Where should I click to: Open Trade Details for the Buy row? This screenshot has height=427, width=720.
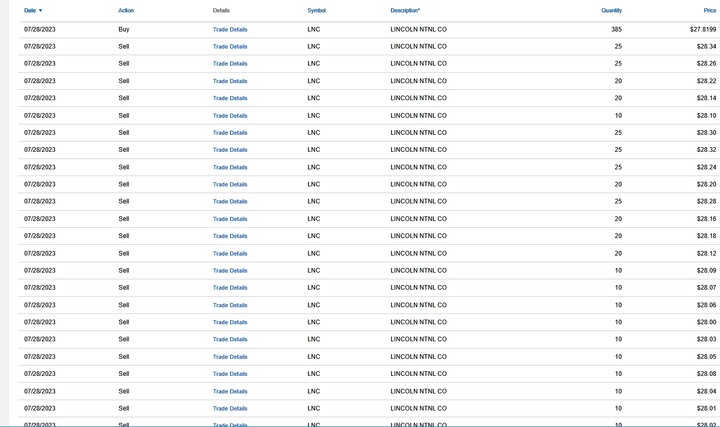pyautogui.click(x=230, y=29)
